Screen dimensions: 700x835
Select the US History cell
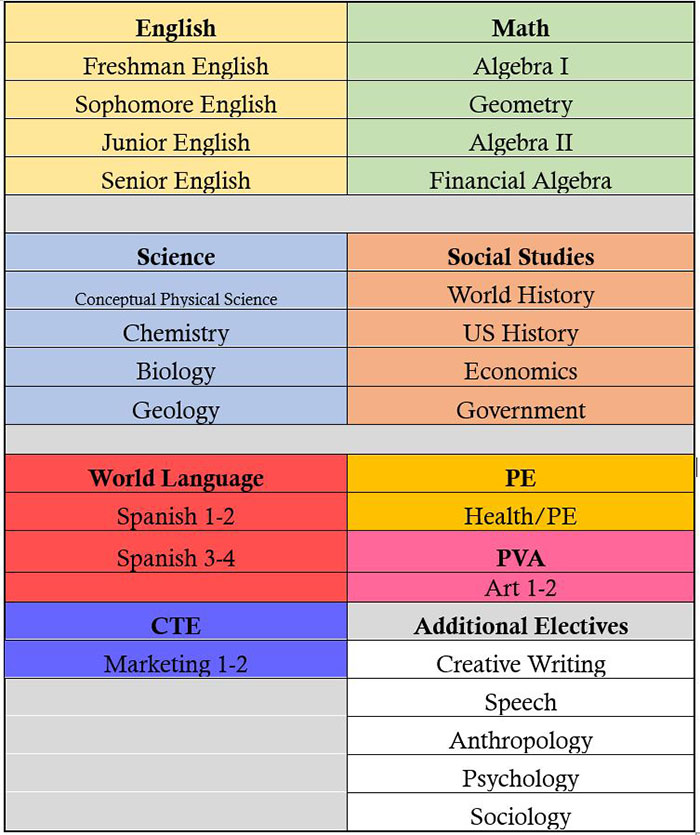(x=520, y=329)
